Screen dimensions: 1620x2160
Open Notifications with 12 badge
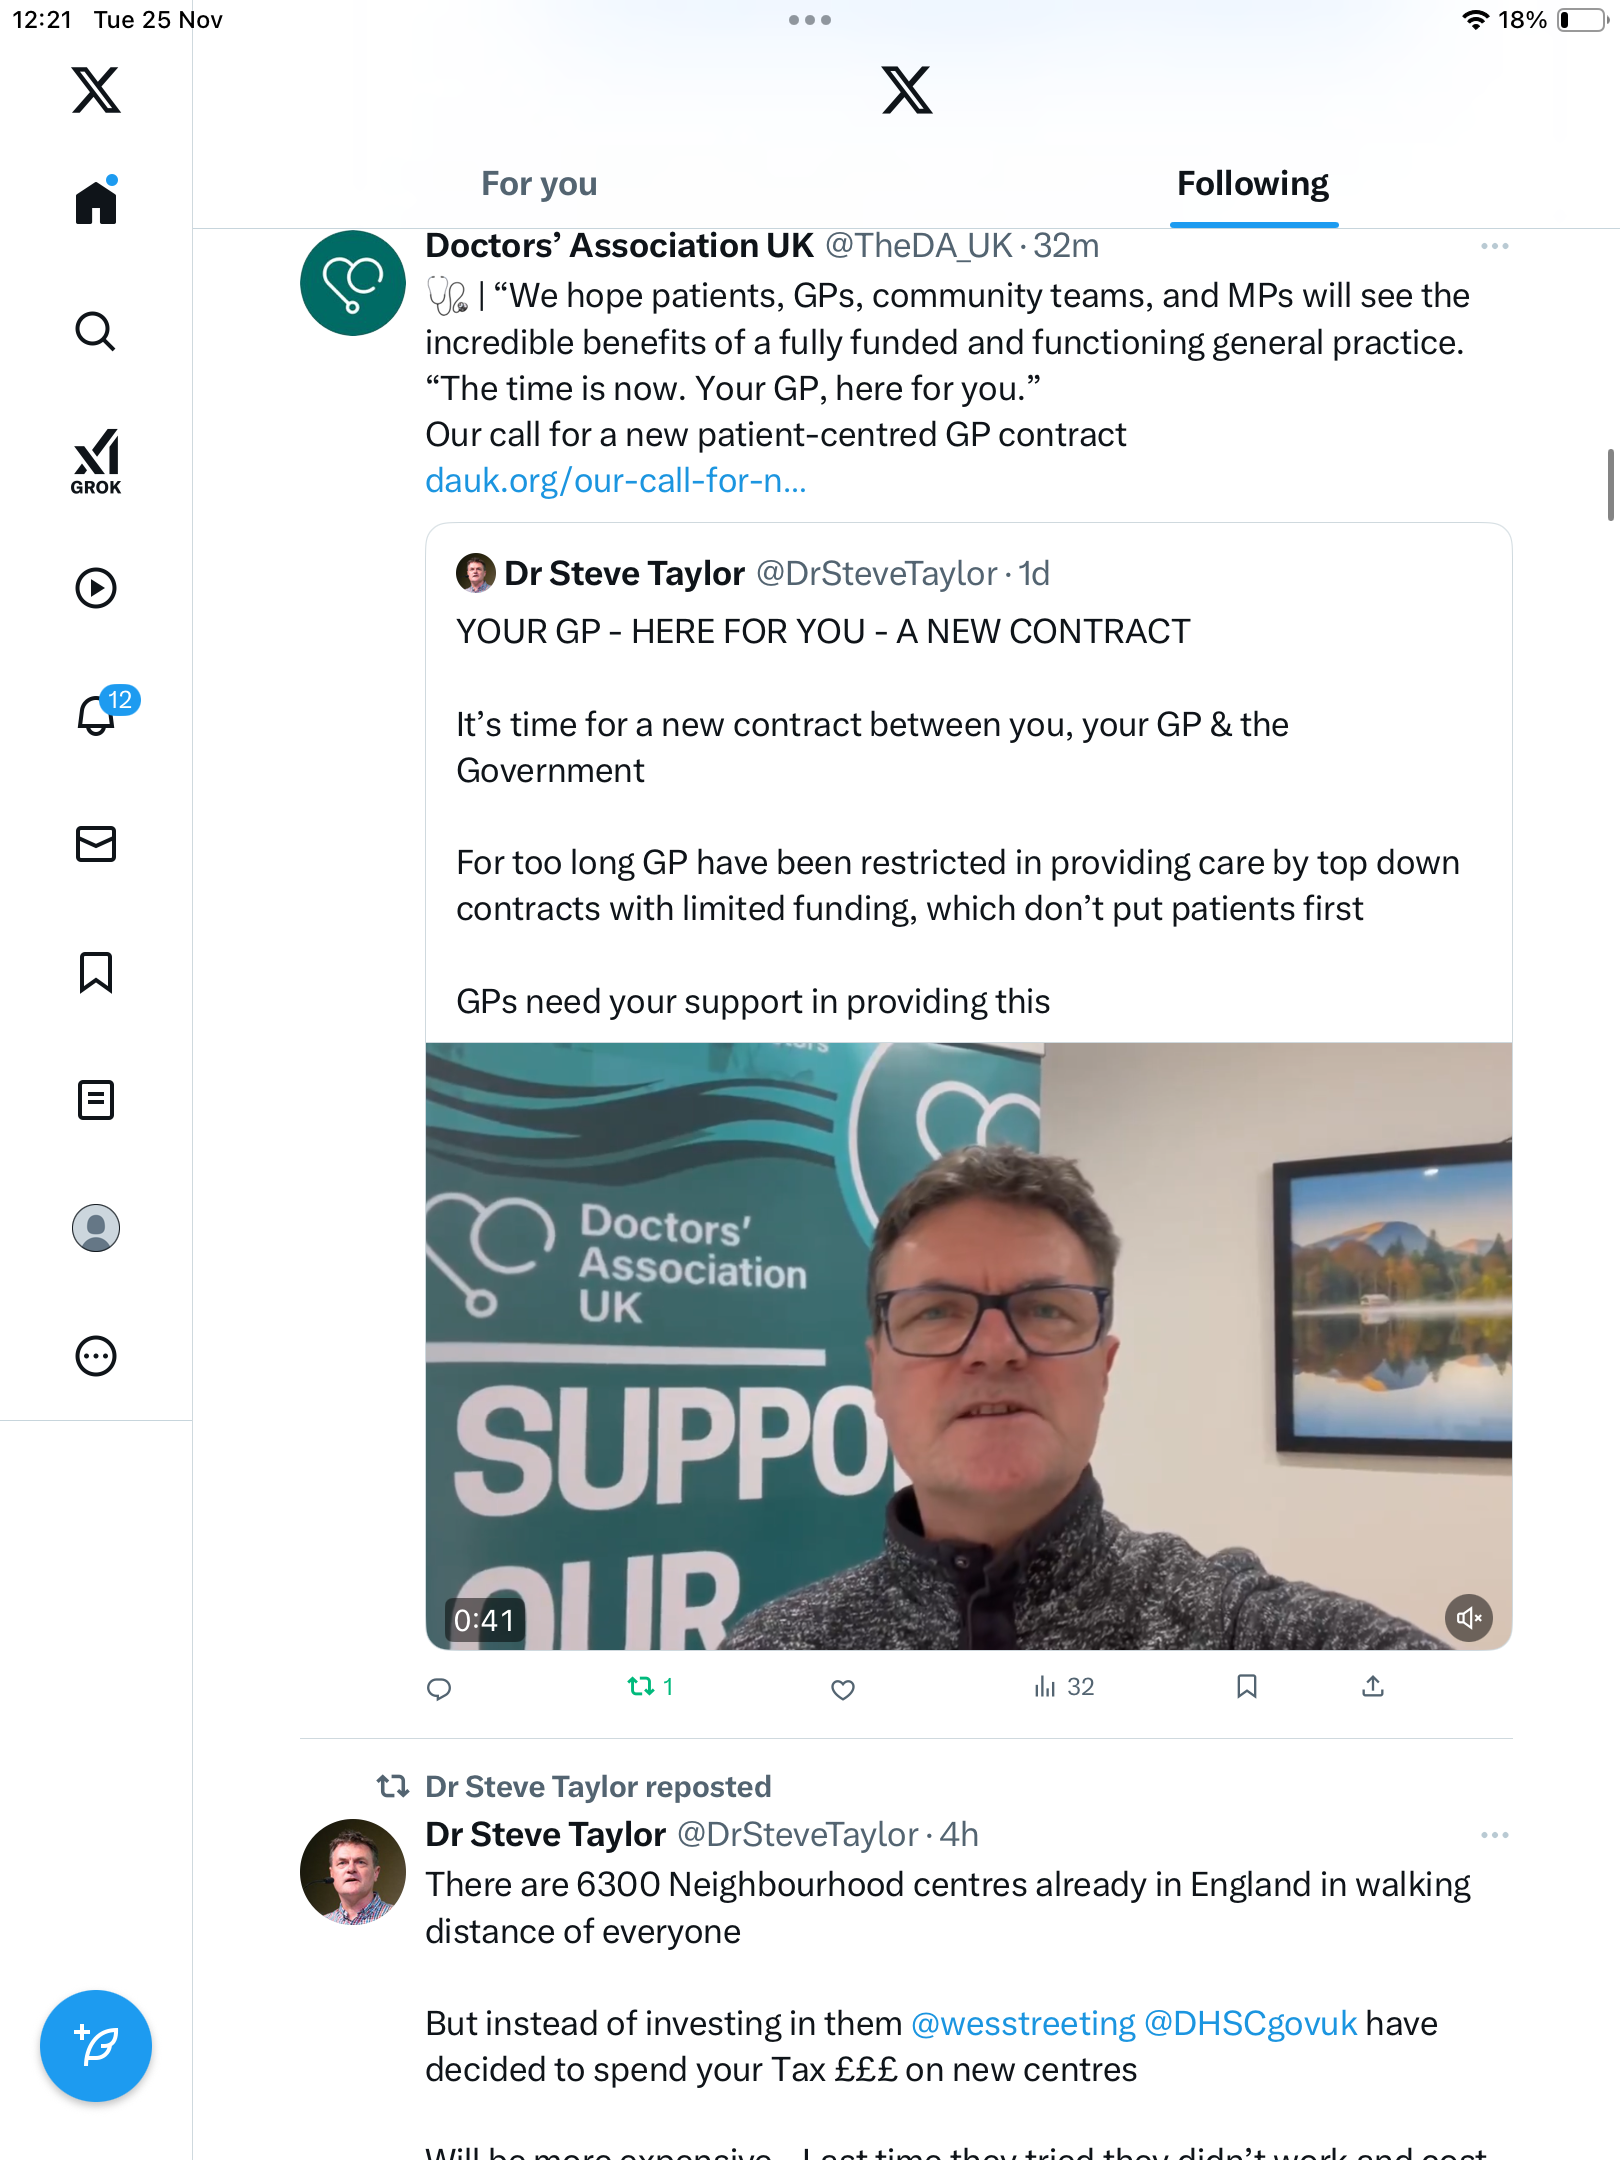[98, 714]
